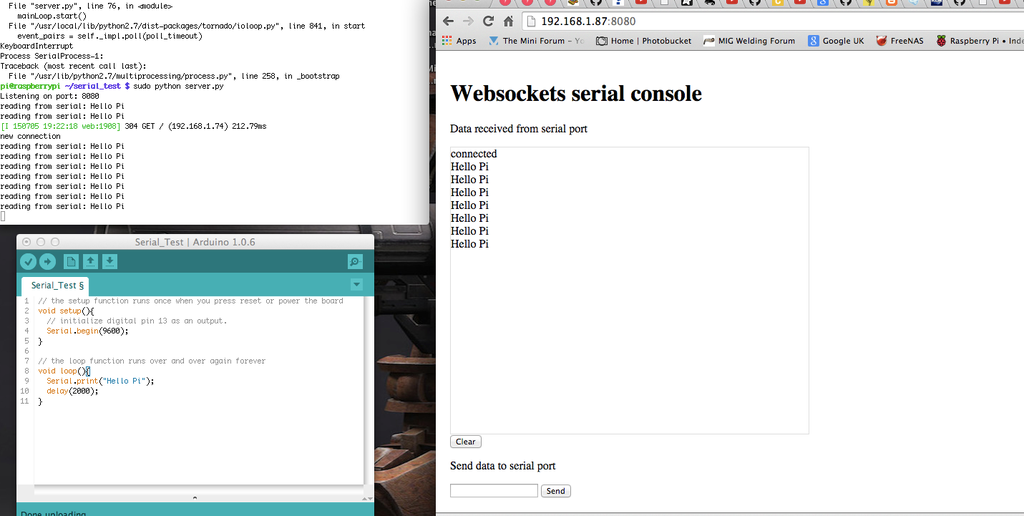Select the Serial_Test sketch tab
The image size is (1024, 516).
point(57,286)
